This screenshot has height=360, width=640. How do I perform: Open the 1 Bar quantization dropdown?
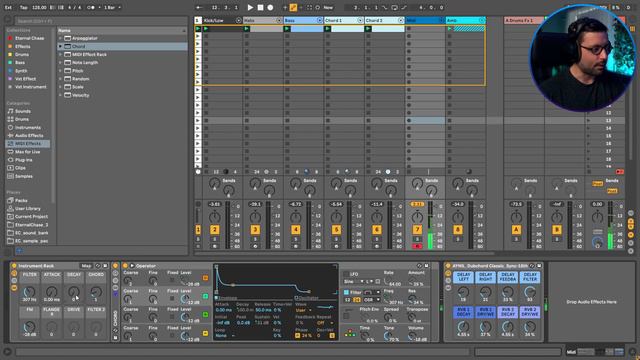pos(112,7)
